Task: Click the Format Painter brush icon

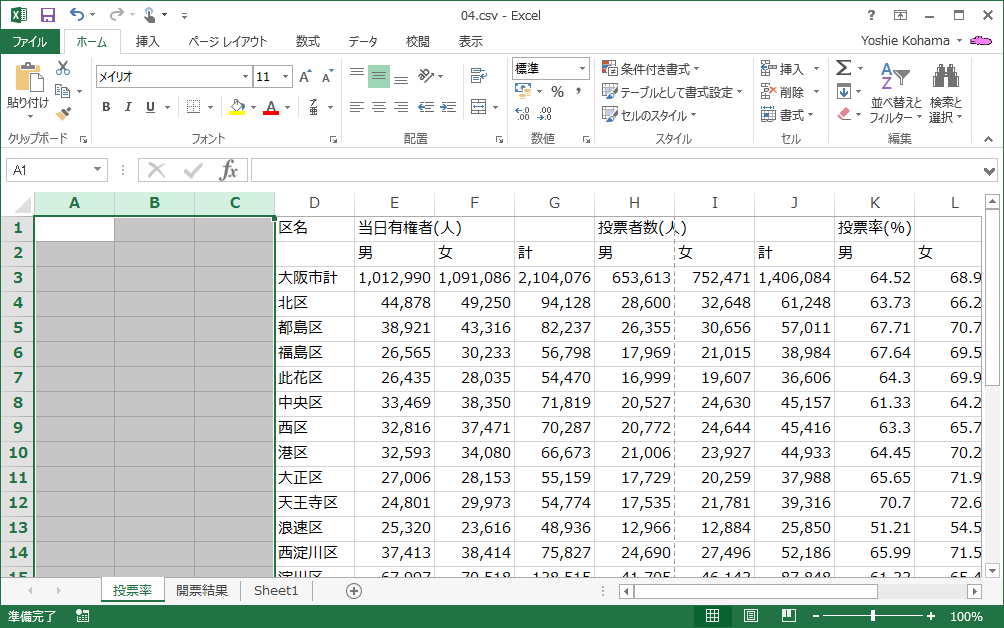Action: tap(63, 114)
